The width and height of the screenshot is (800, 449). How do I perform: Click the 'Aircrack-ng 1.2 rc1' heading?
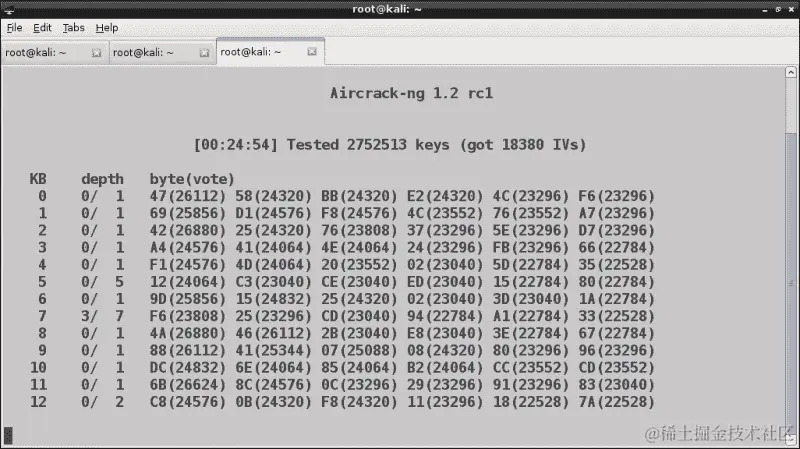pos(411,93)
